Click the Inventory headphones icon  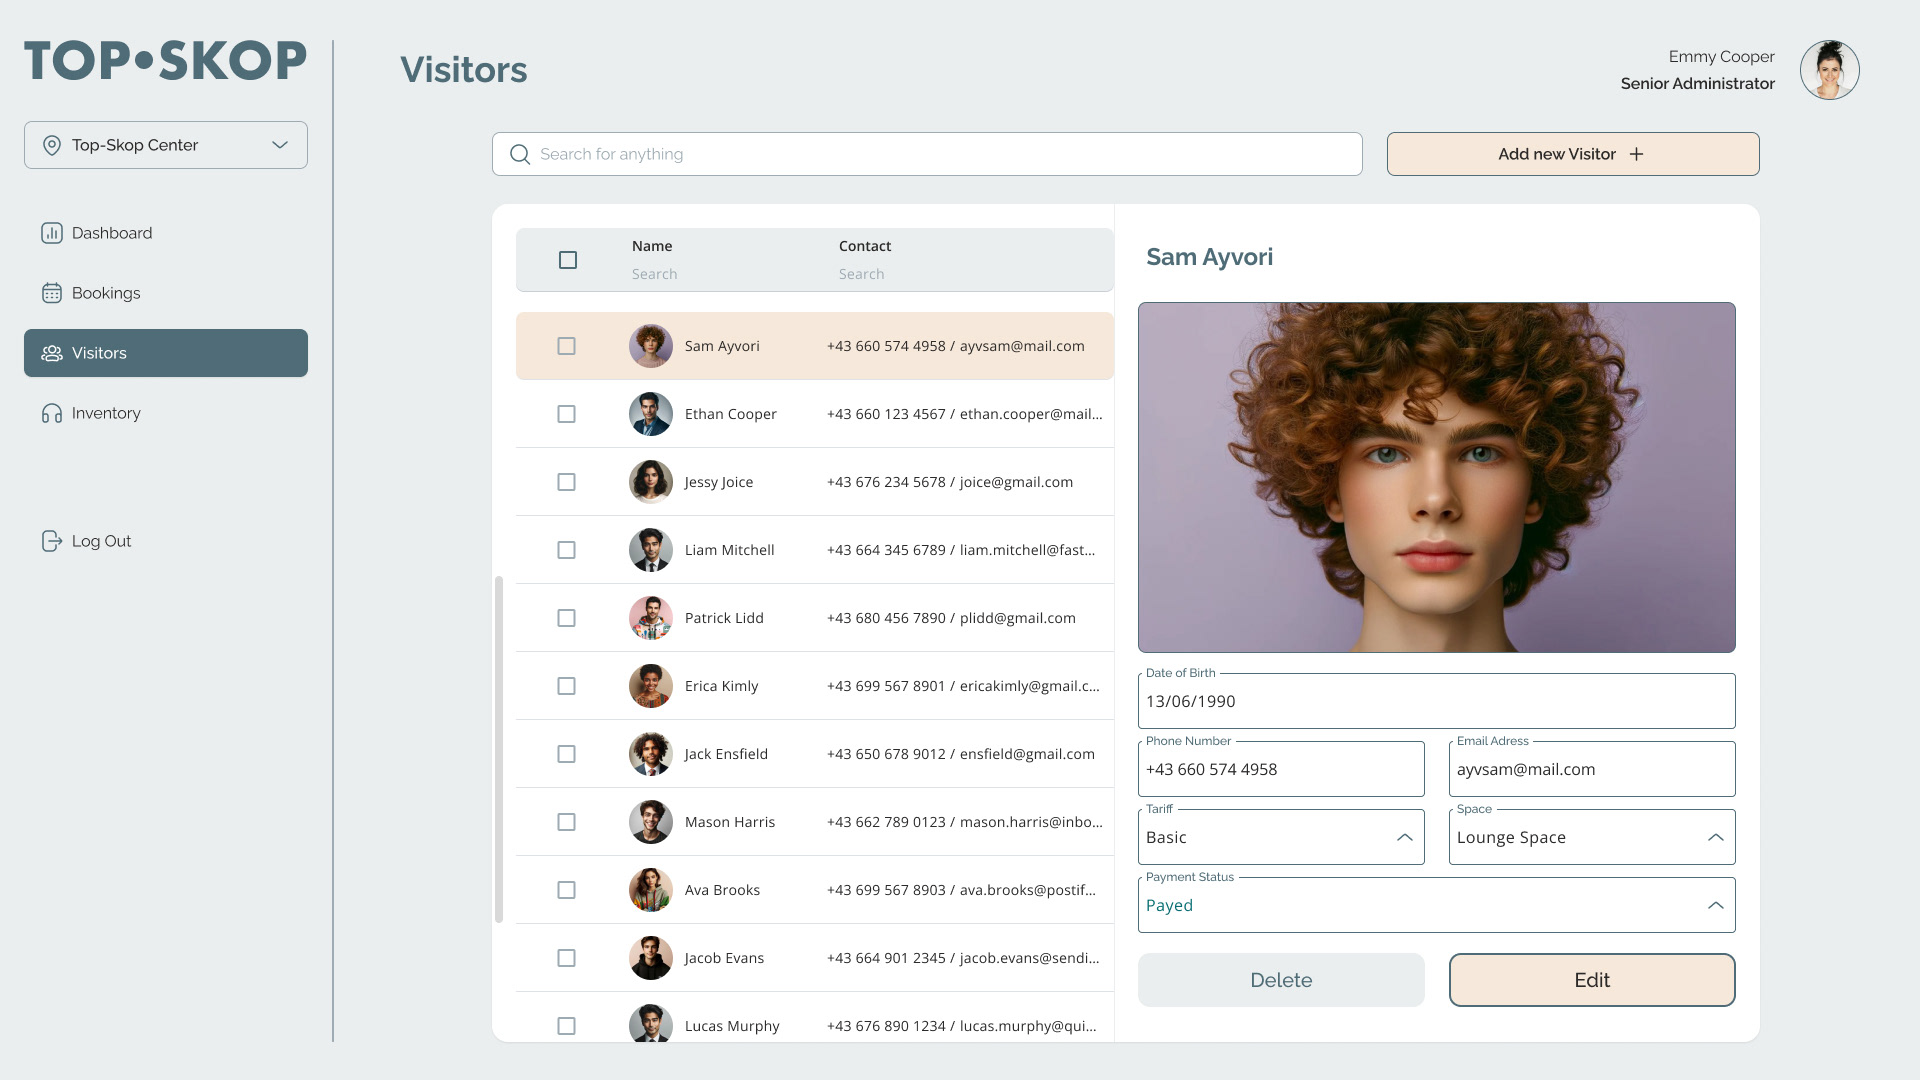click(x=52, y=413)
